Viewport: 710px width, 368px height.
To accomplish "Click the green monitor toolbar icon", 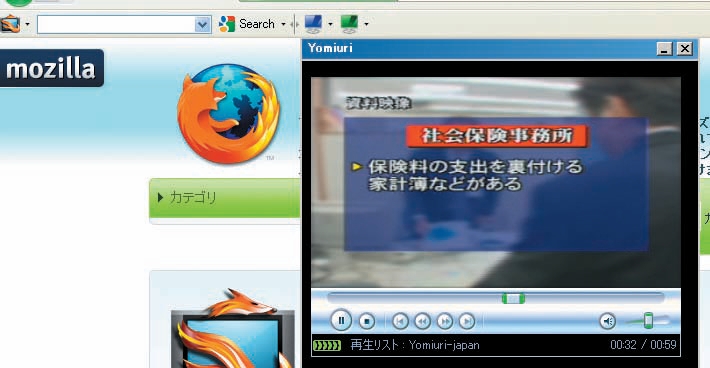I will (349, 24).
